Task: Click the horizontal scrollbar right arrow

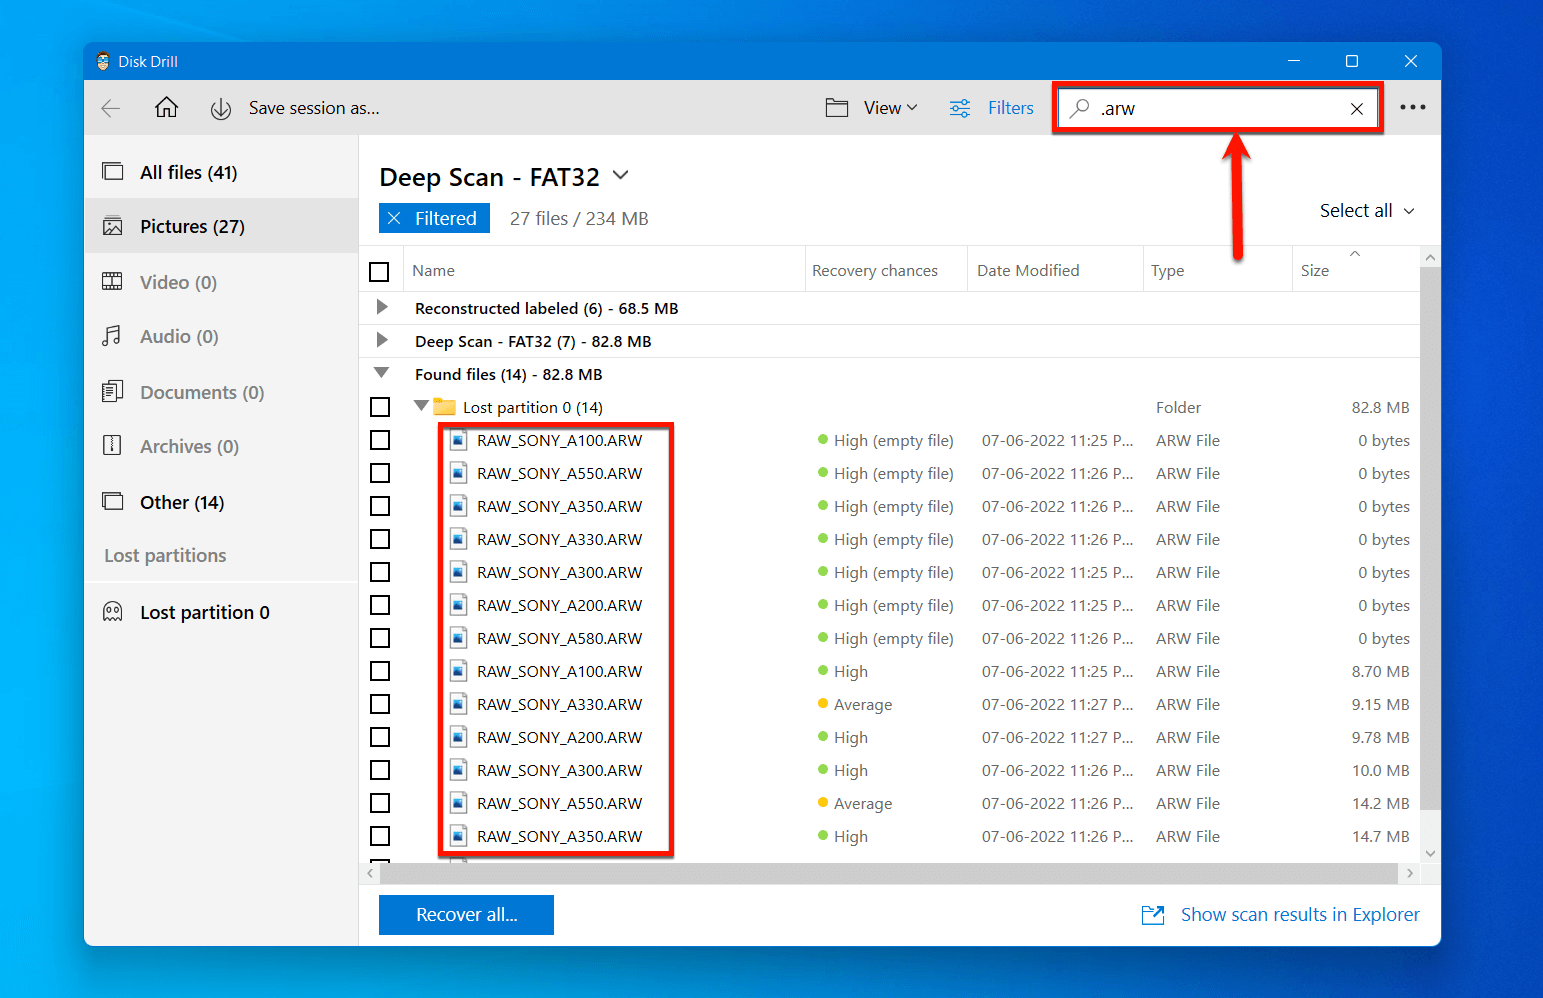Action: (1409, 873)
